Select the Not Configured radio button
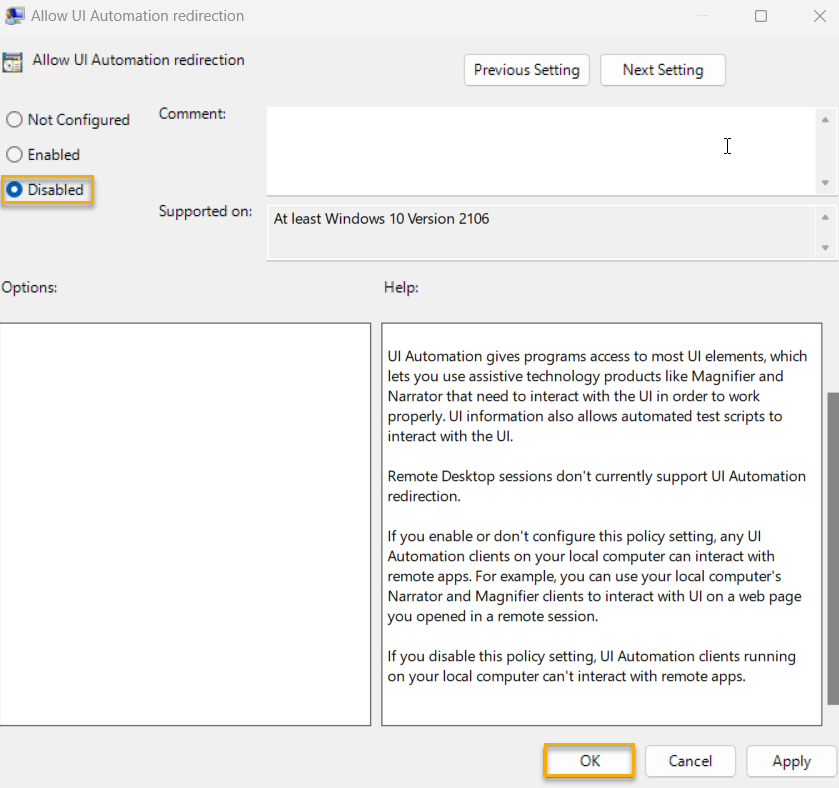 [14, 119]
